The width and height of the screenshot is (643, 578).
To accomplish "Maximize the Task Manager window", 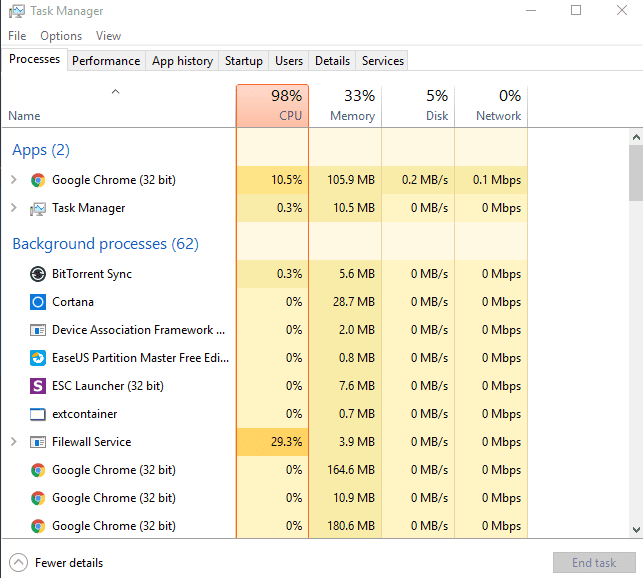I will tap(576, 10).
